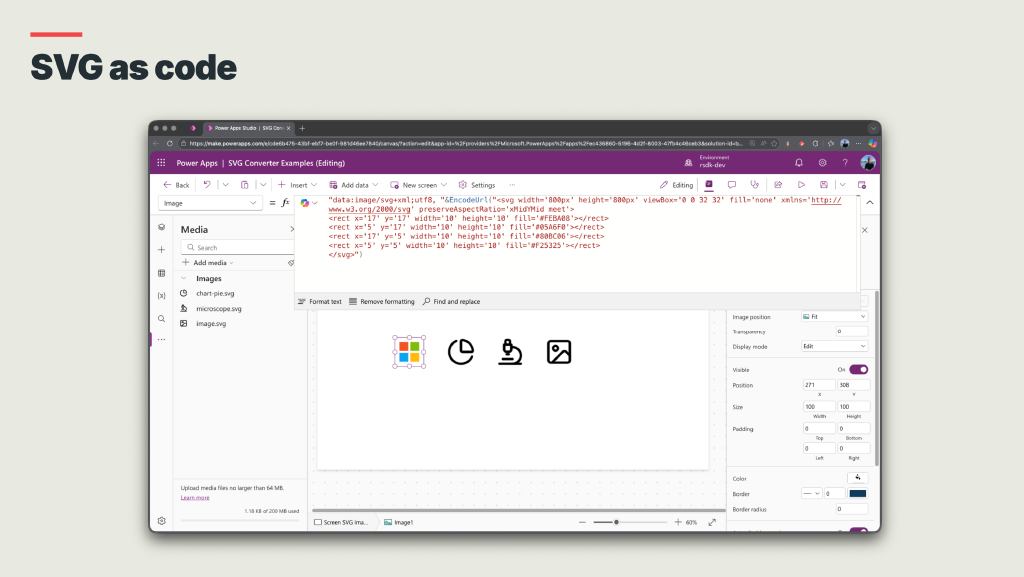
Task: Click the Preview app play icon
Action: 801,185
